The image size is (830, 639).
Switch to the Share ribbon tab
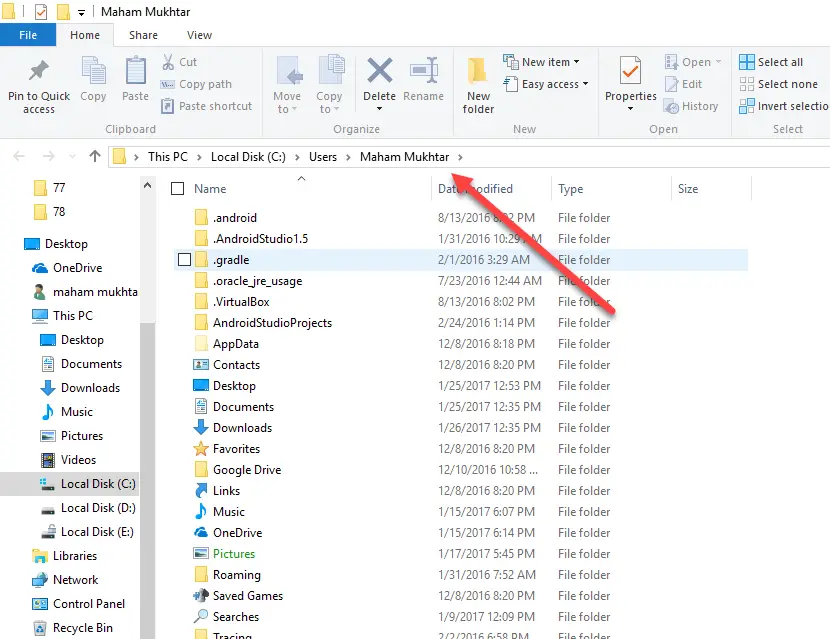point(143,35)
